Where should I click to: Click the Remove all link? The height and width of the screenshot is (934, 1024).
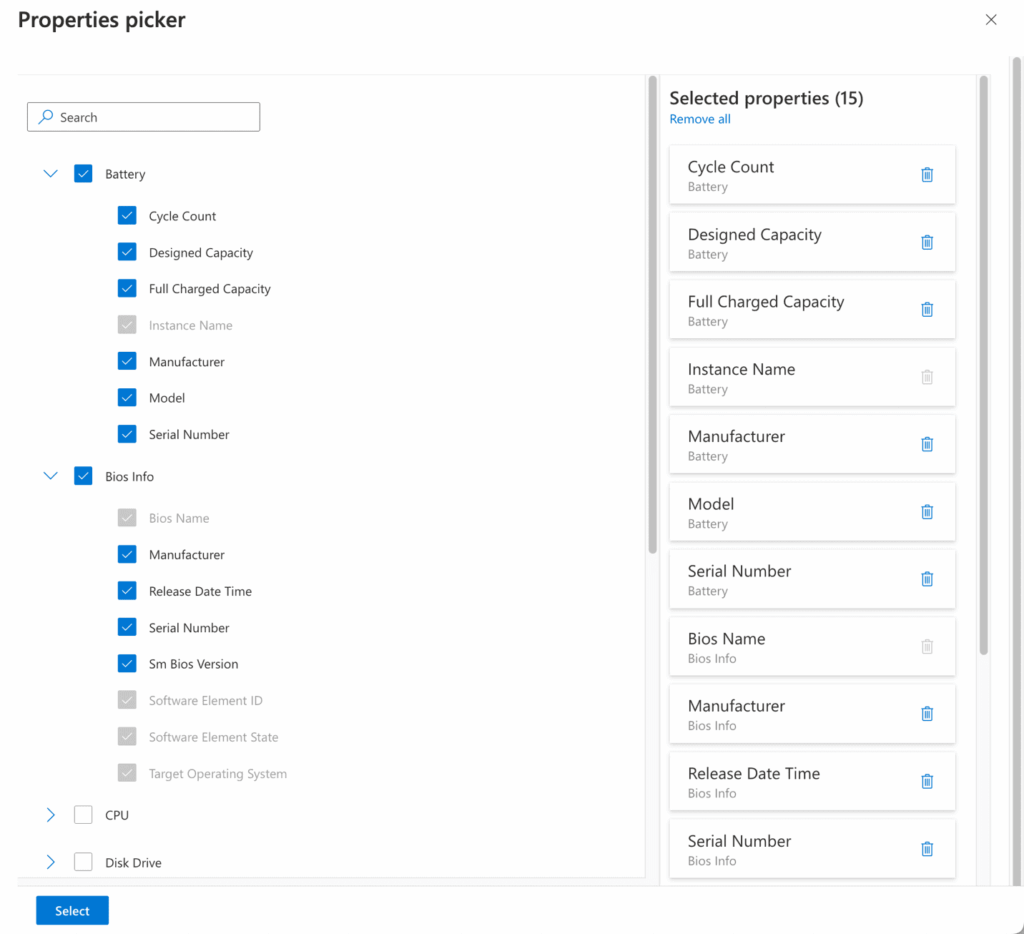tap(699, 118)
